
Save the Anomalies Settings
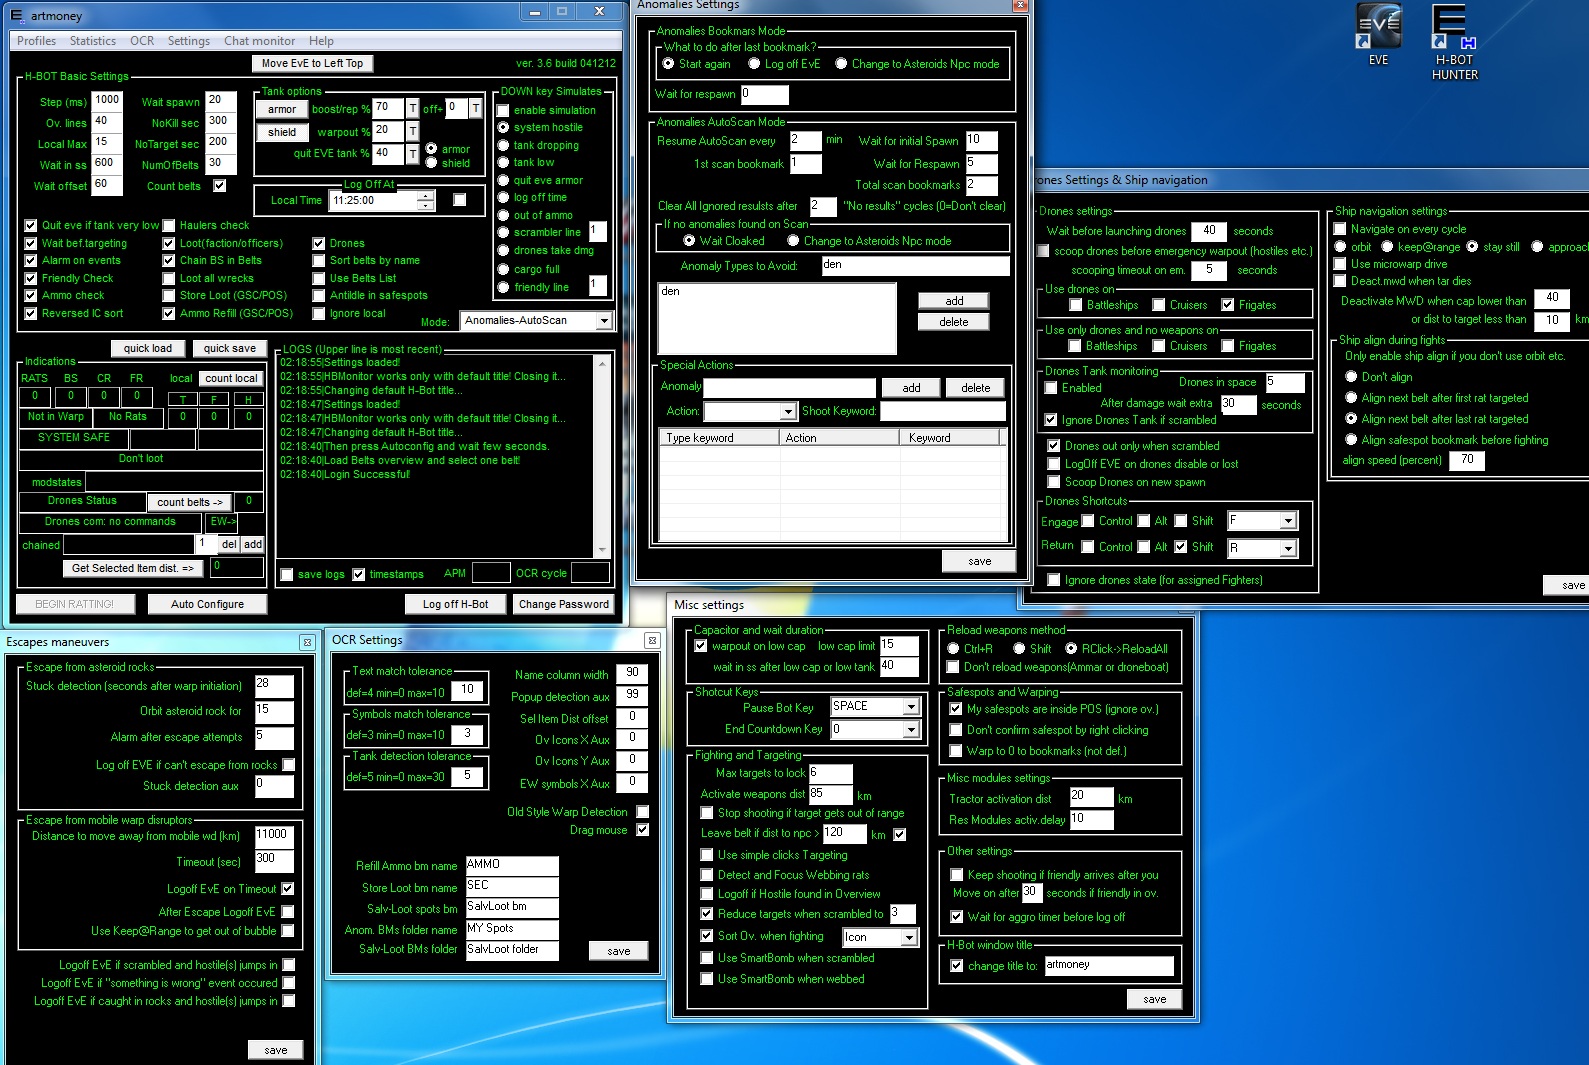point(980,562)
